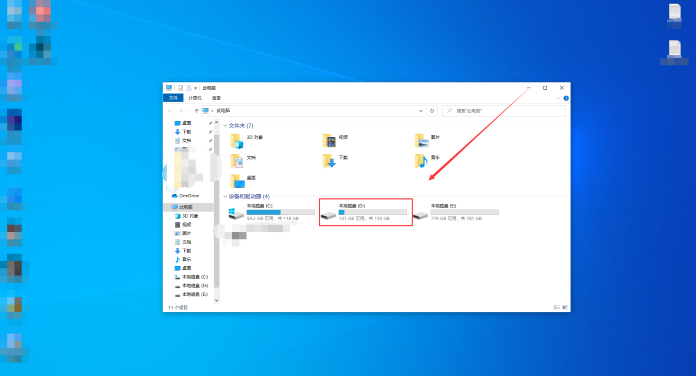Collapse the 文件夹 (7) group
The width and height of the screenshot is (696, 376).
pos(225,126)
